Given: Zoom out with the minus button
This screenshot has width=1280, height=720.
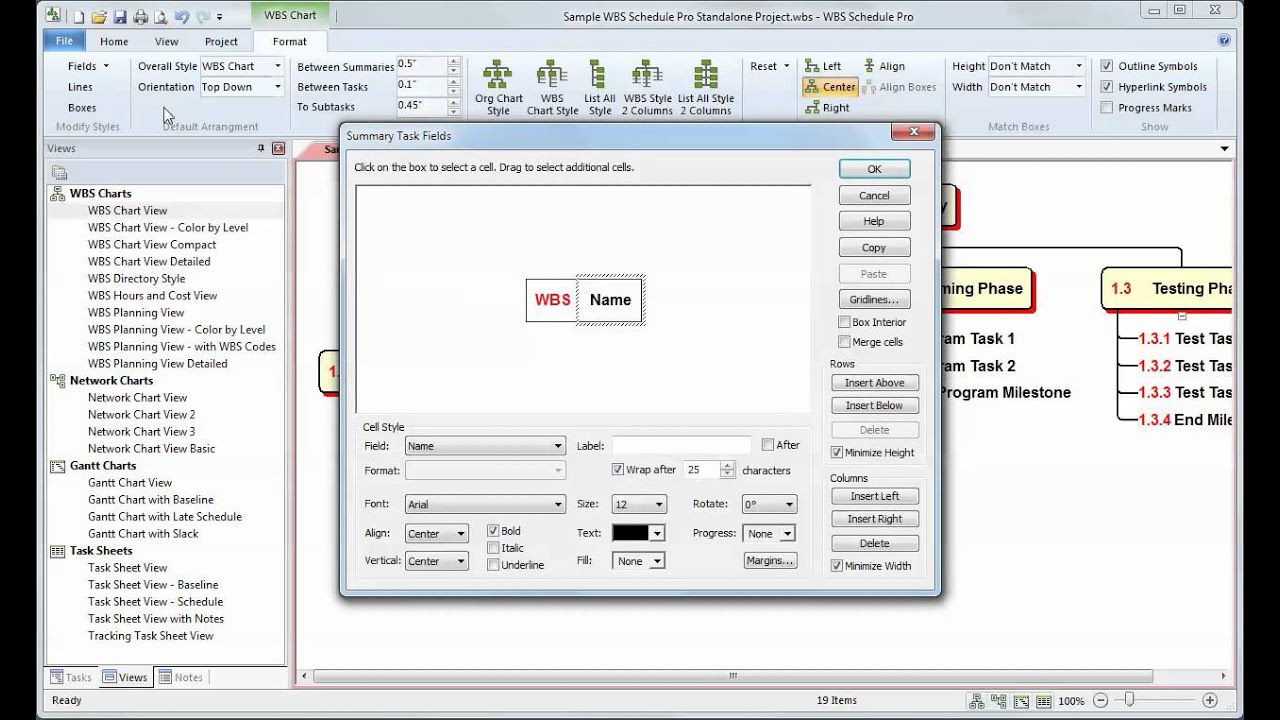Looking at the screenshot, I should (1100, 701).
